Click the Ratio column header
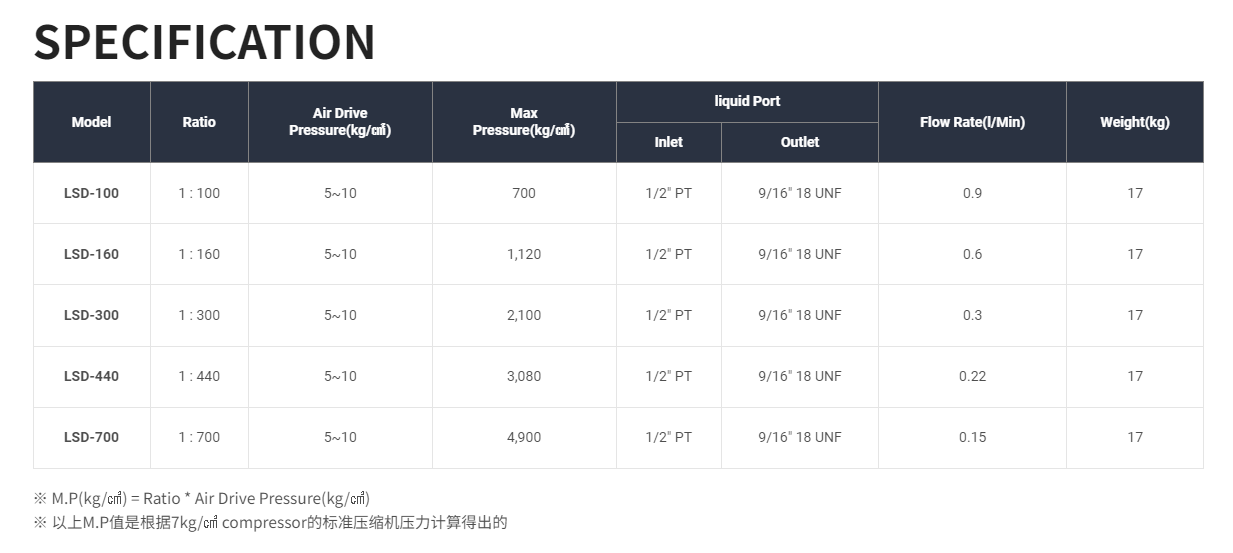 click(x=199, y=122)
